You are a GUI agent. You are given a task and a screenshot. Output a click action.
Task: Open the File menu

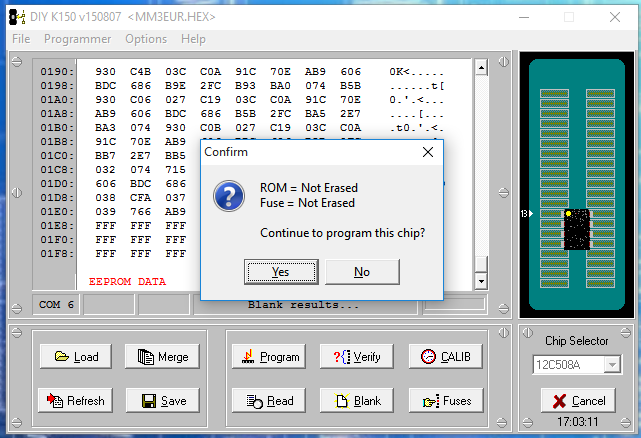coord(21,39)
